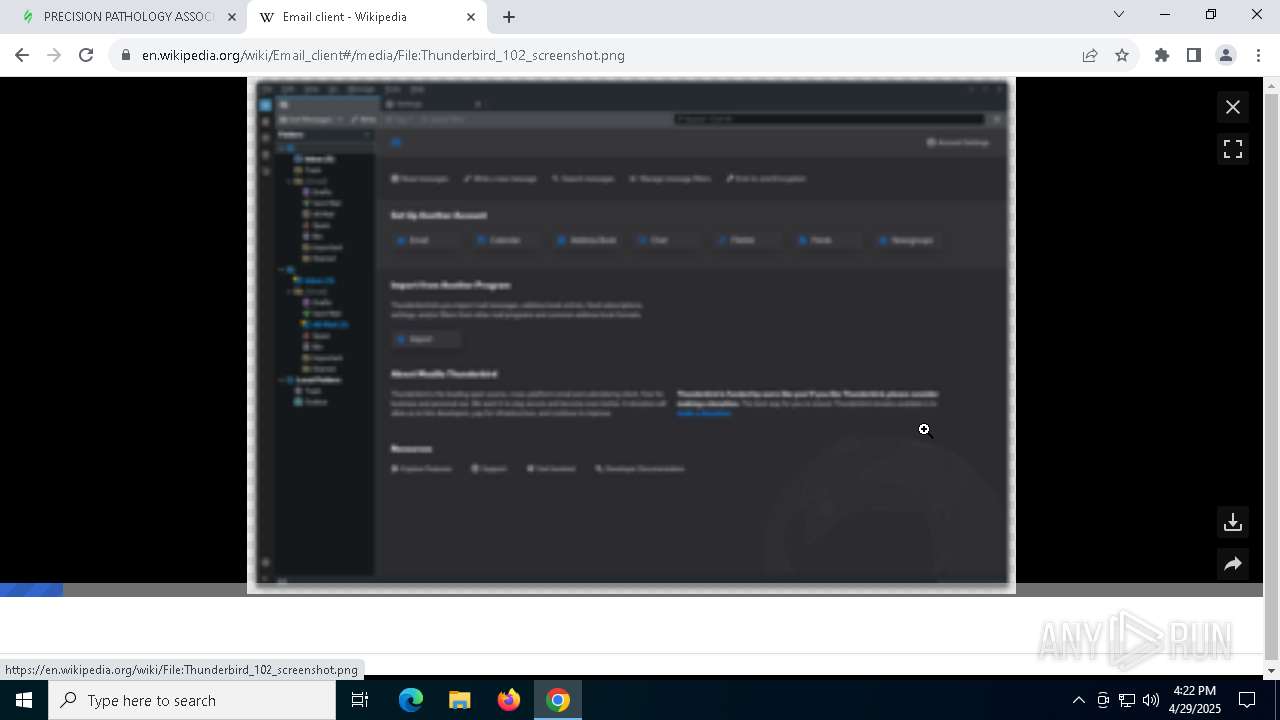Click the page vertical scrollbar

point(1271,375)
